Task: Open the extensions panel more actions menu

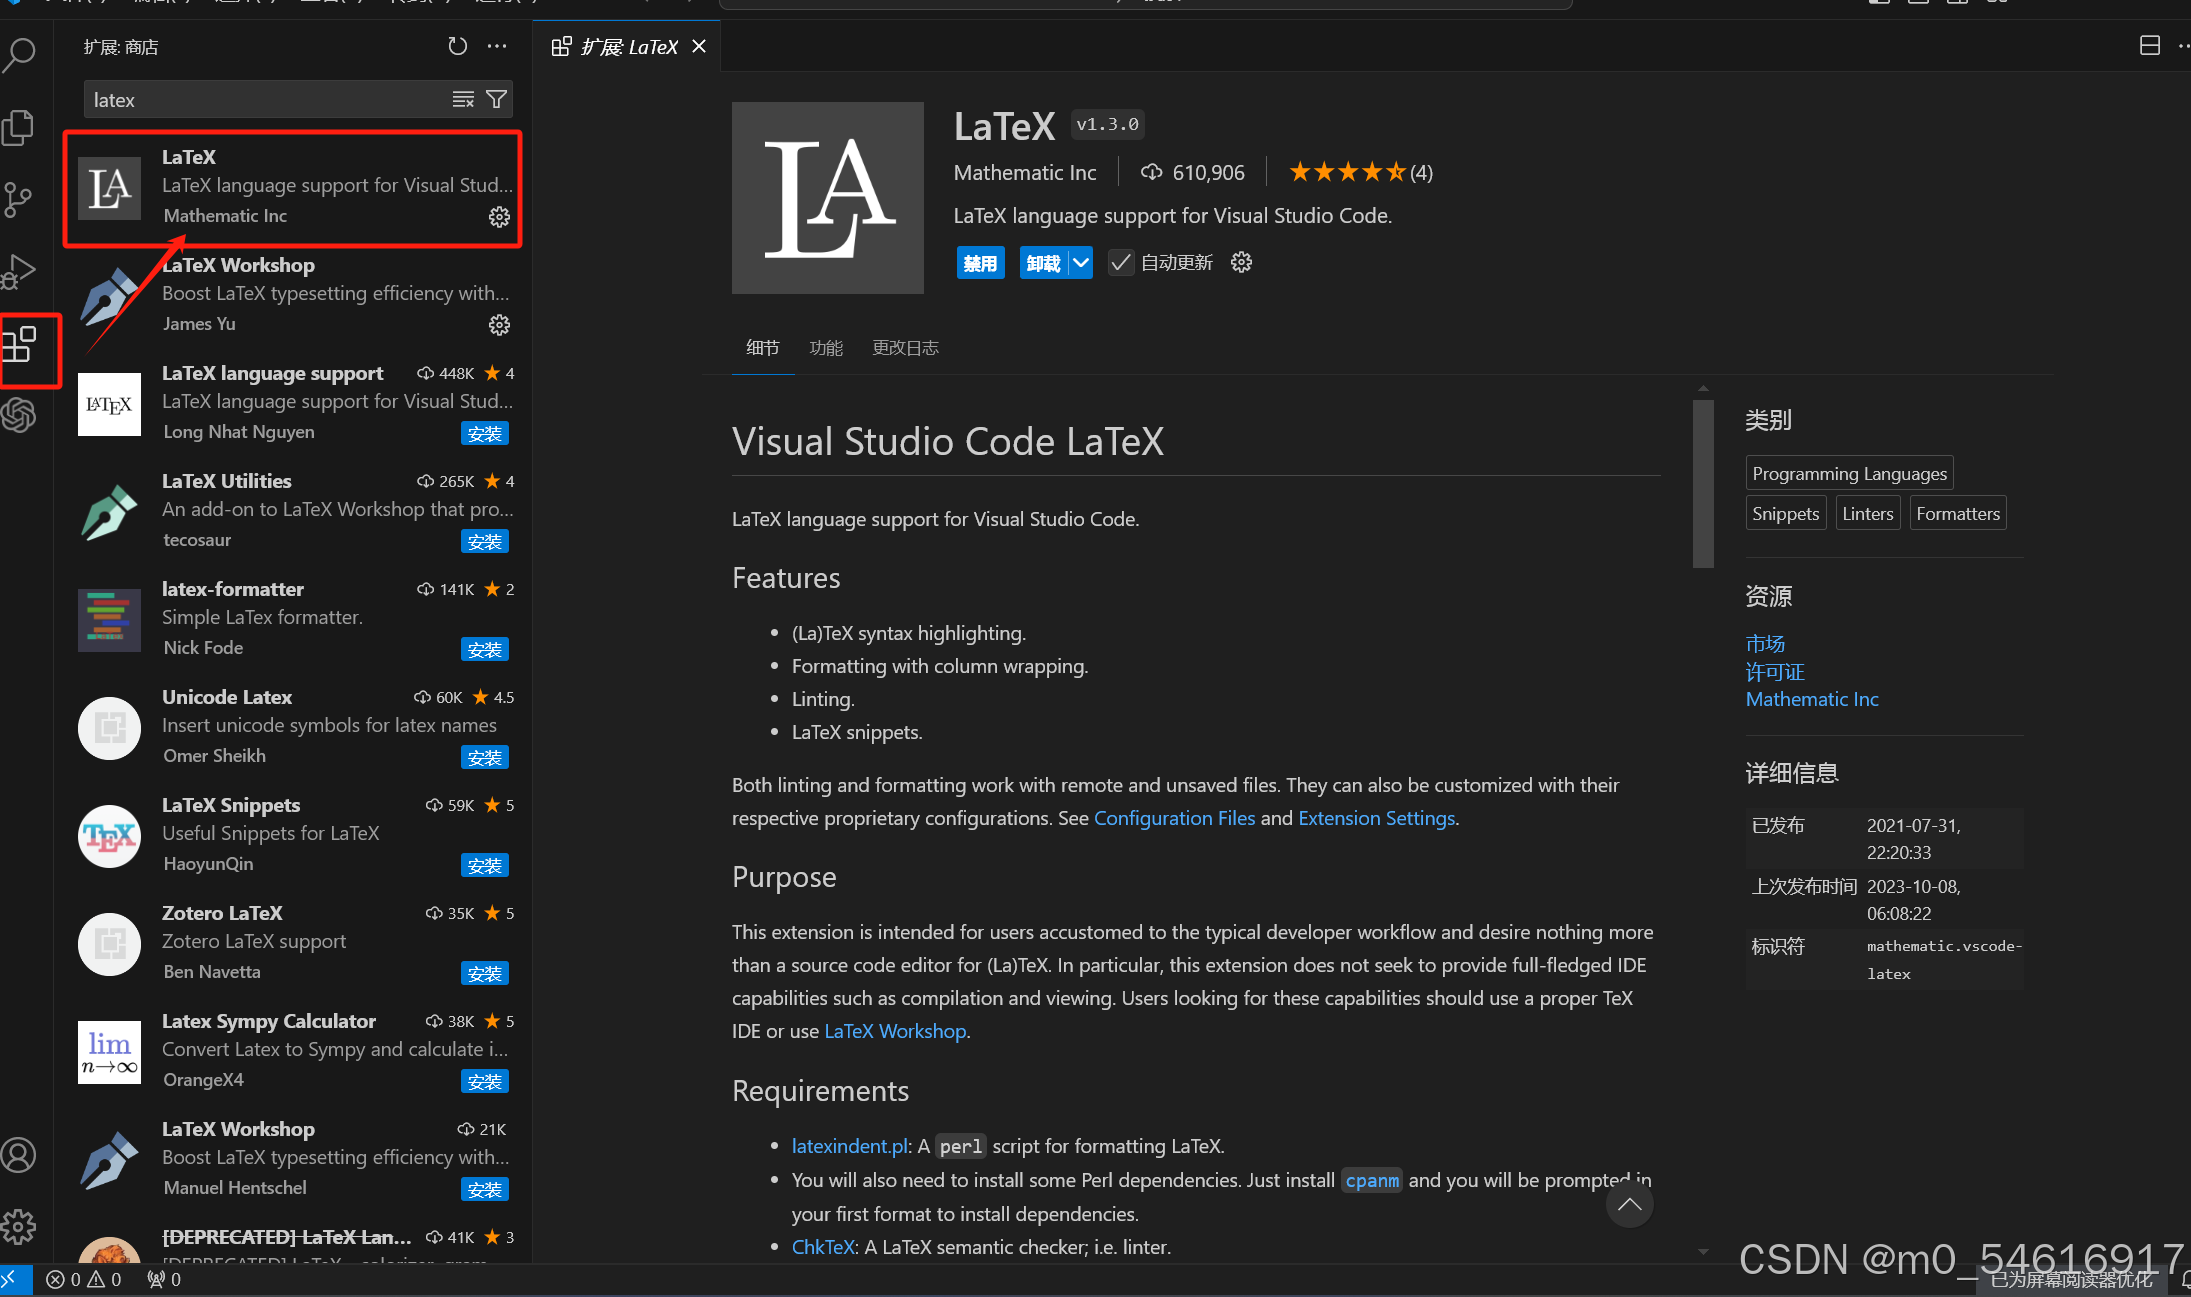Action: click(x=497, y=46)
